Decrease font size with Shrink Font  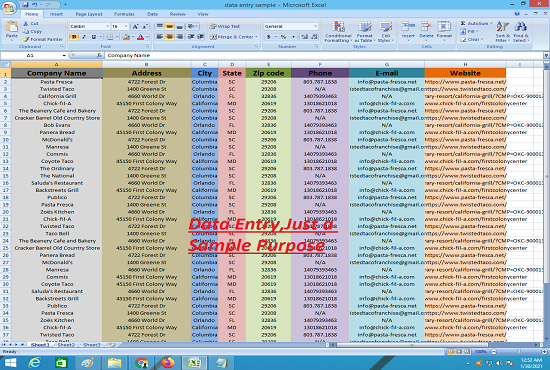145,26
